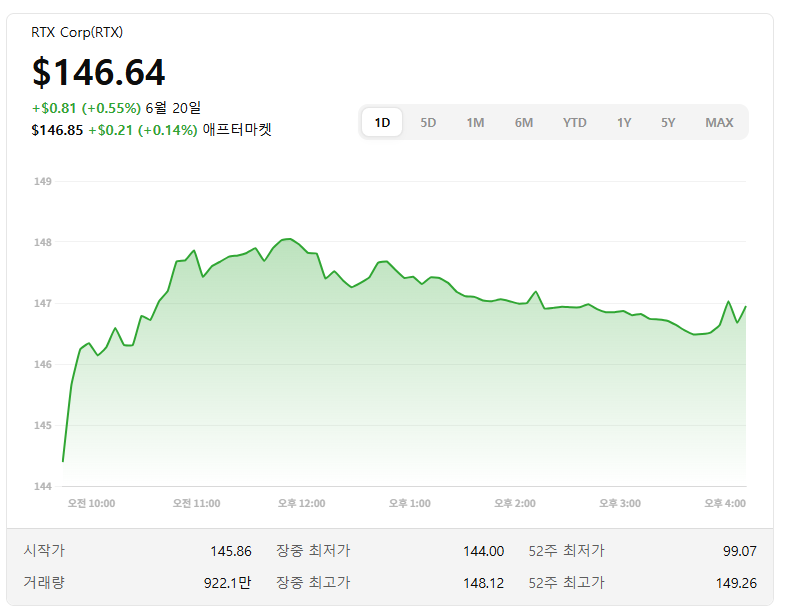Switch chart to 1M range
The image size is (786, 614).
coord(475,122)
